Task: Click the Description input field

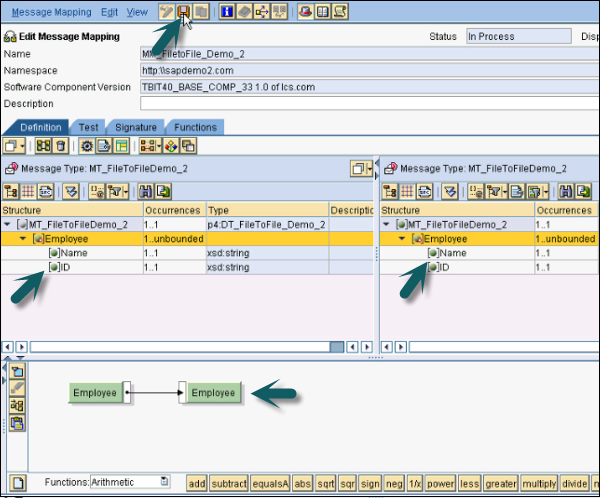Action: click(370, 103)
